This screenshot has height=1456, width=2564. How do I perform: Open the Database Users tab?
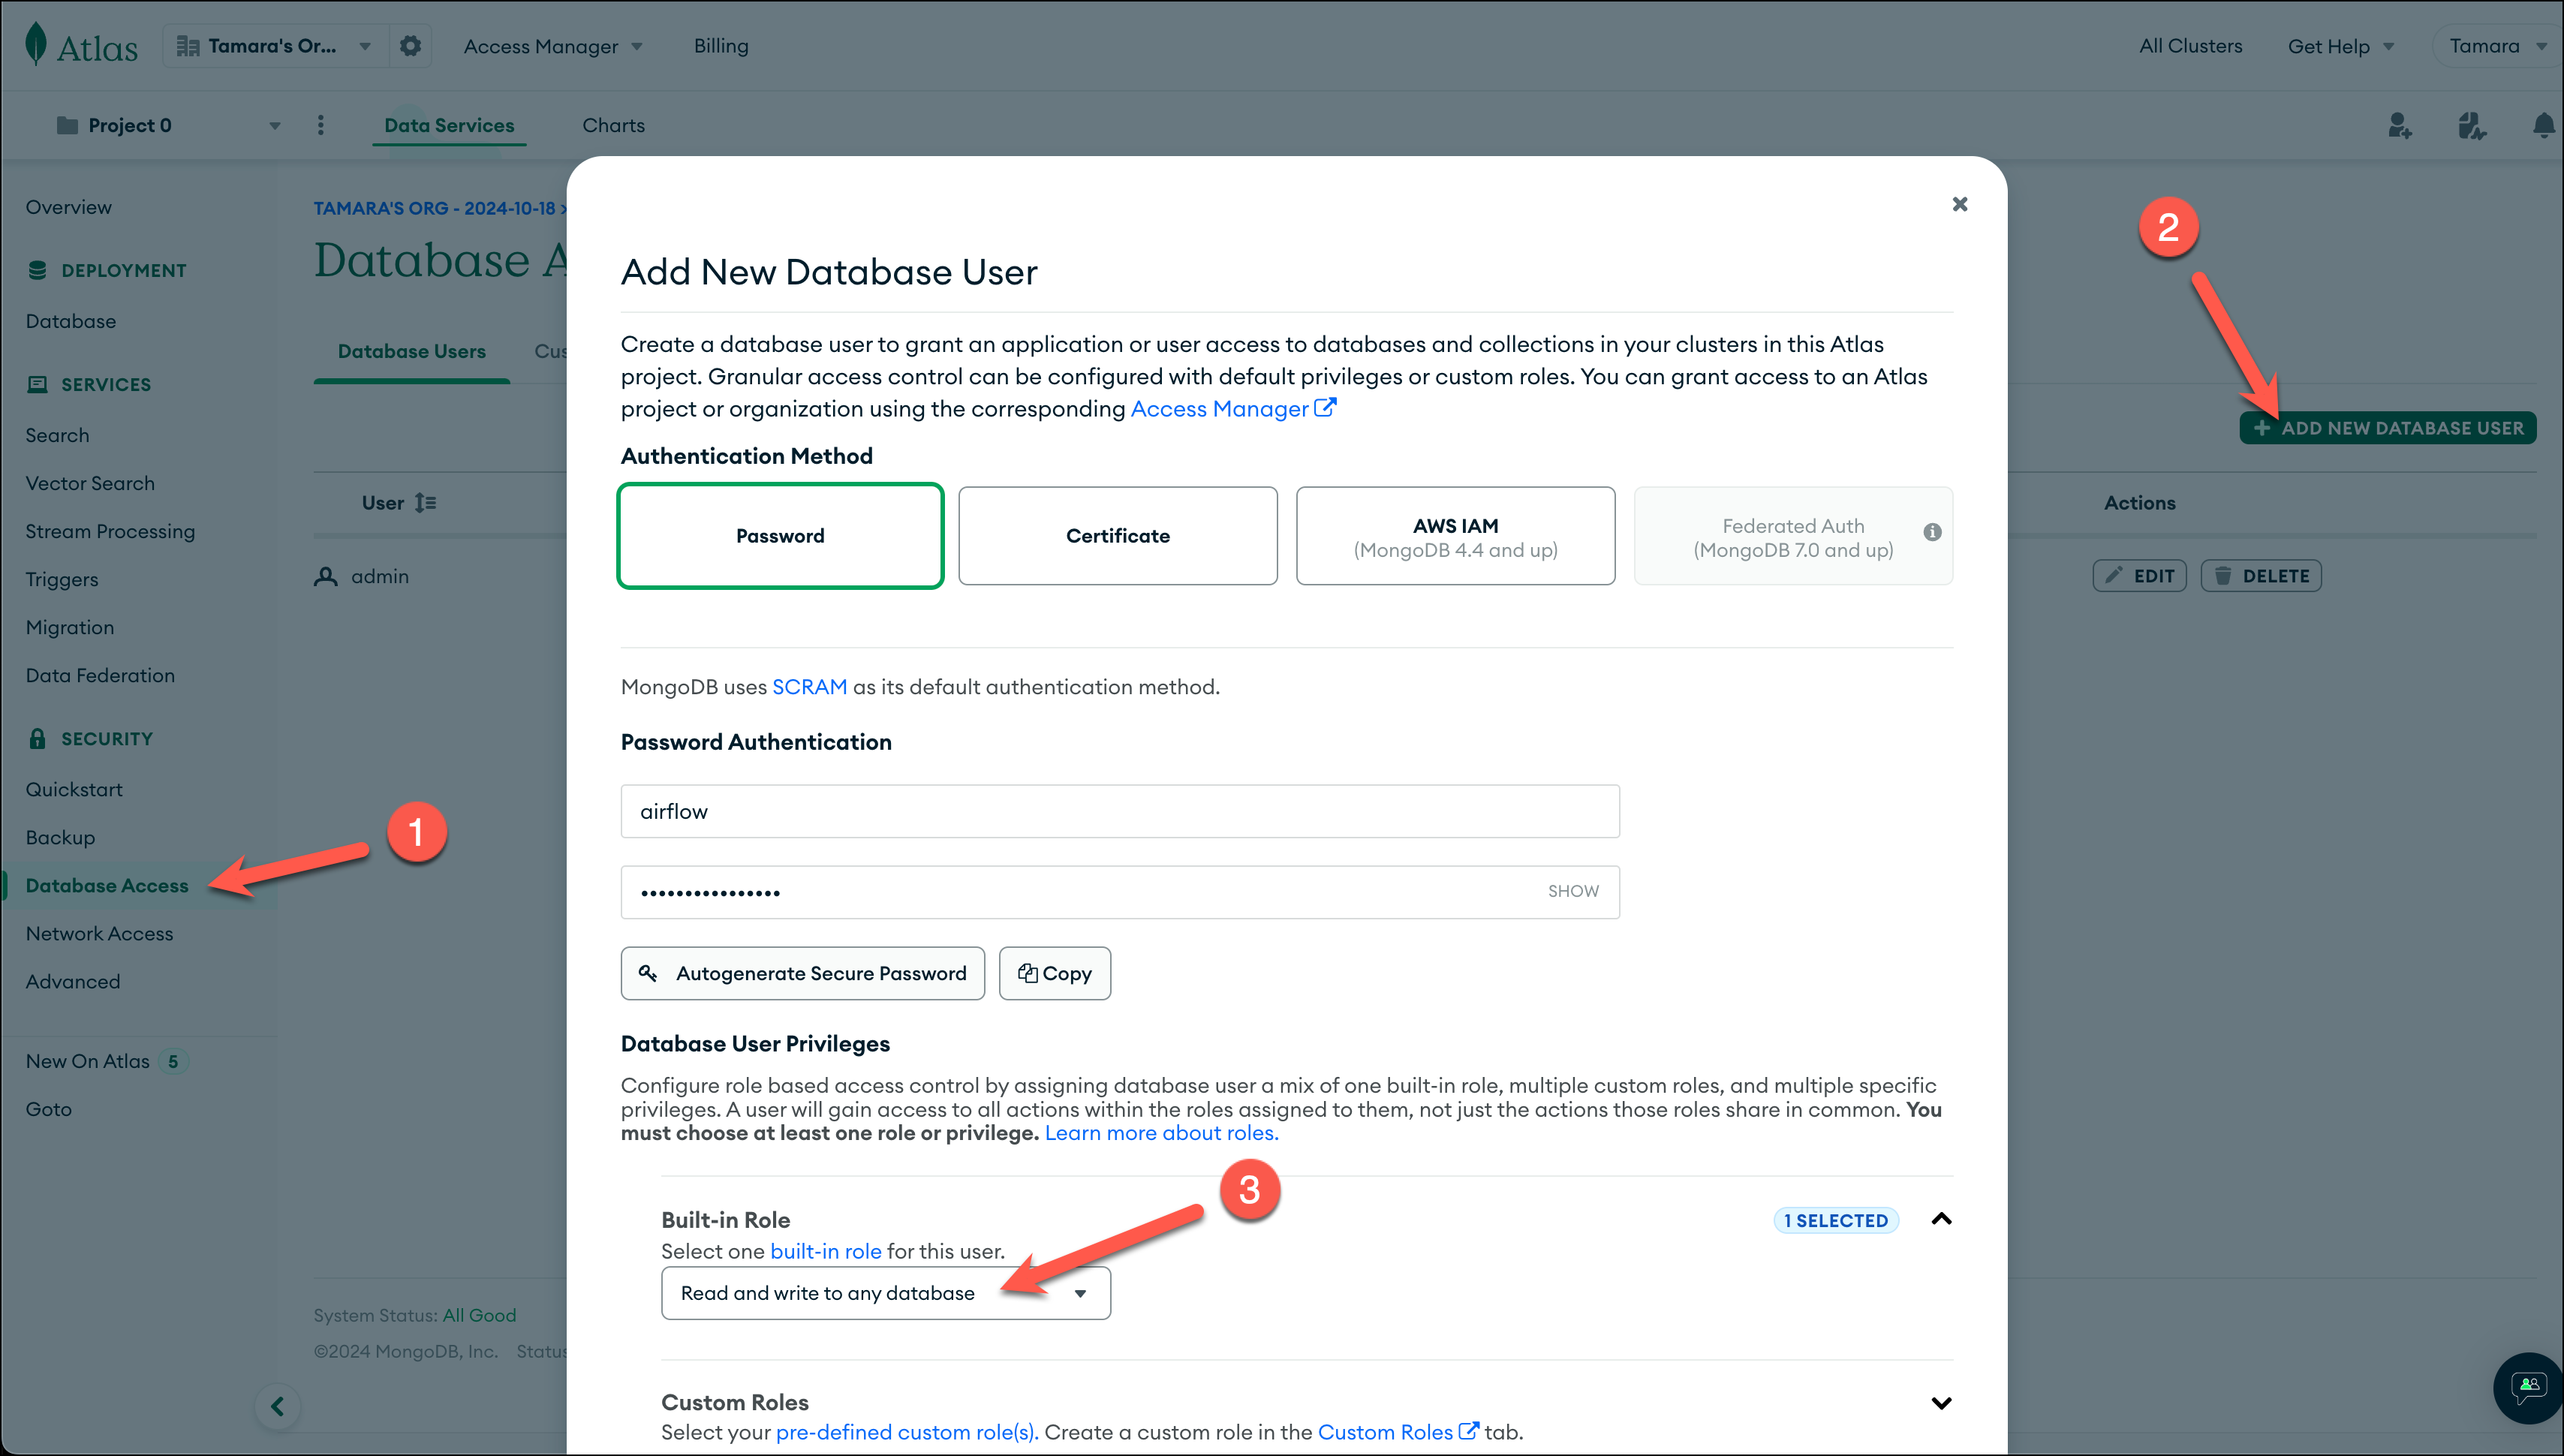coord(411,351)
